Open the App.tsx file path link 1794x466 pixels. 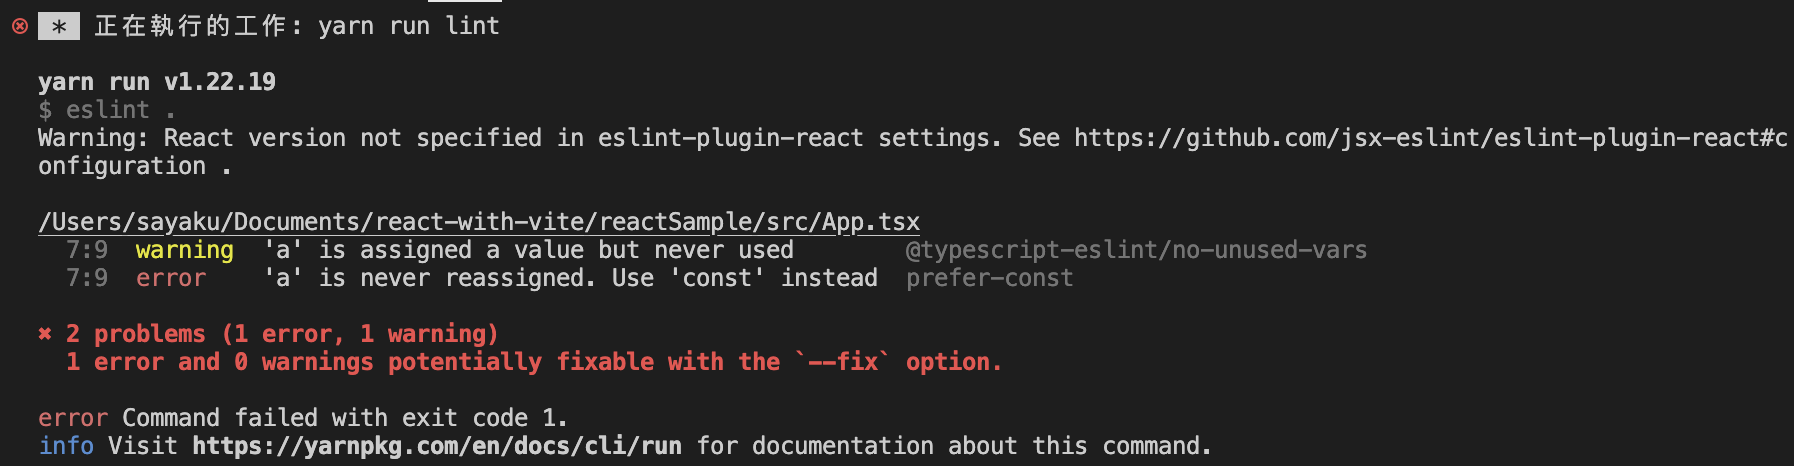479,222
